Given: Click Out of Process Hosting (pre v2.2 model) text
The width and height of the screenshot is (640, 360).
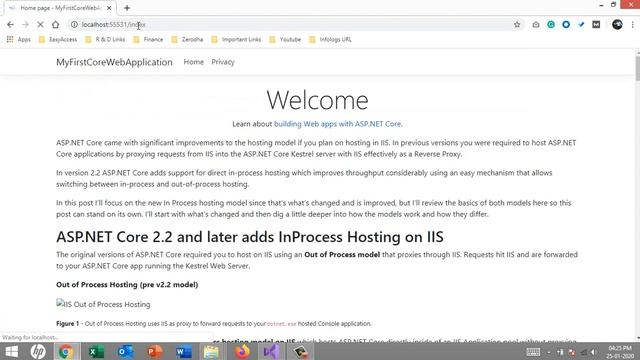Looking at the screenshot, I should 127,285.
